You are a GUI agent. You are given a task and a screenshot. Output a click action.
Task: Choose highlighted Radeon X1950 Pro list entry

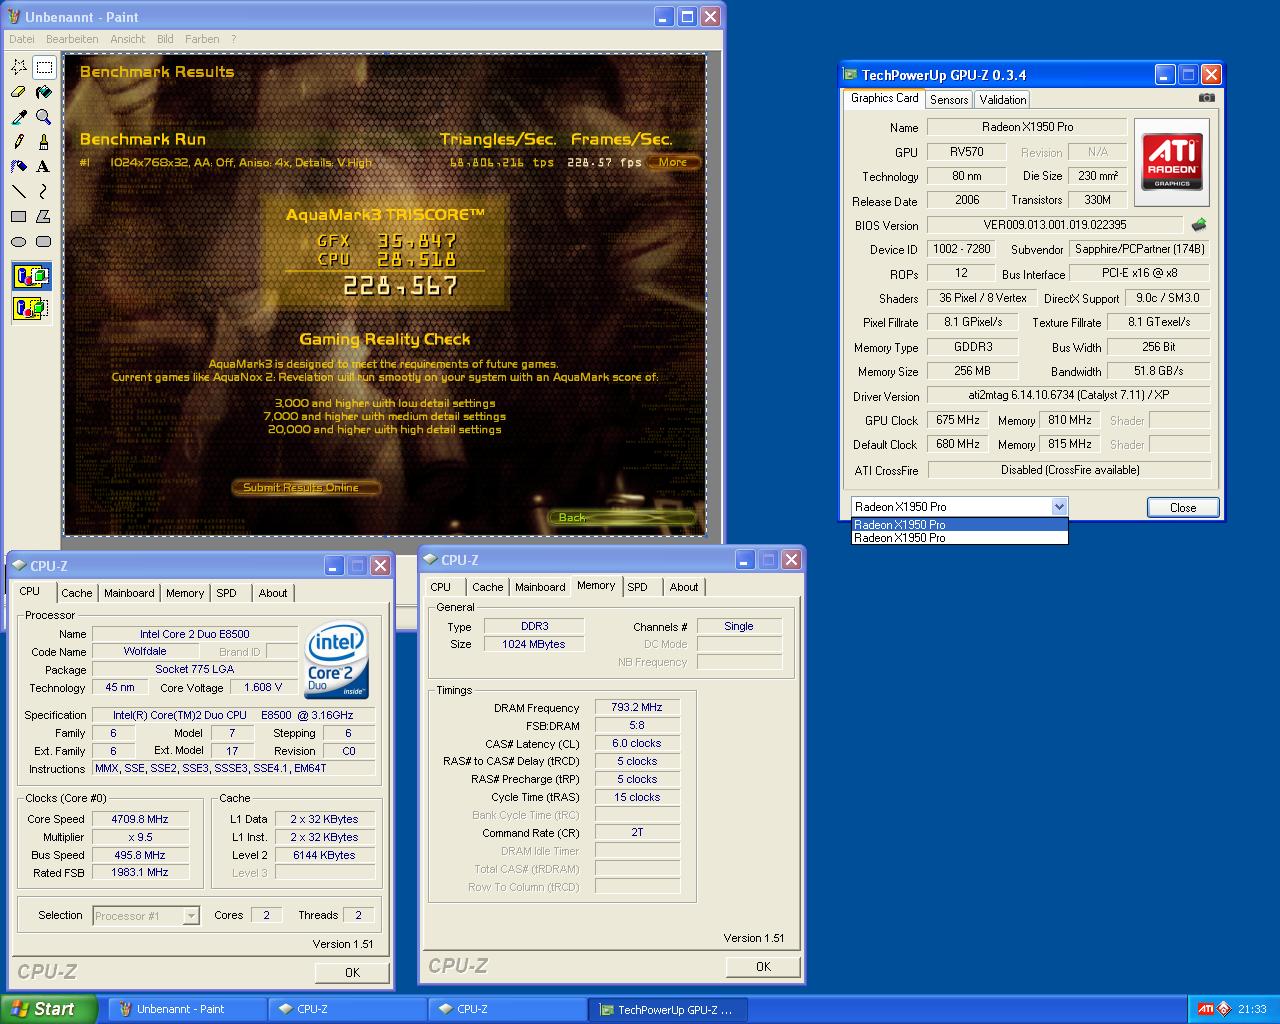click(x=959, y=525)
